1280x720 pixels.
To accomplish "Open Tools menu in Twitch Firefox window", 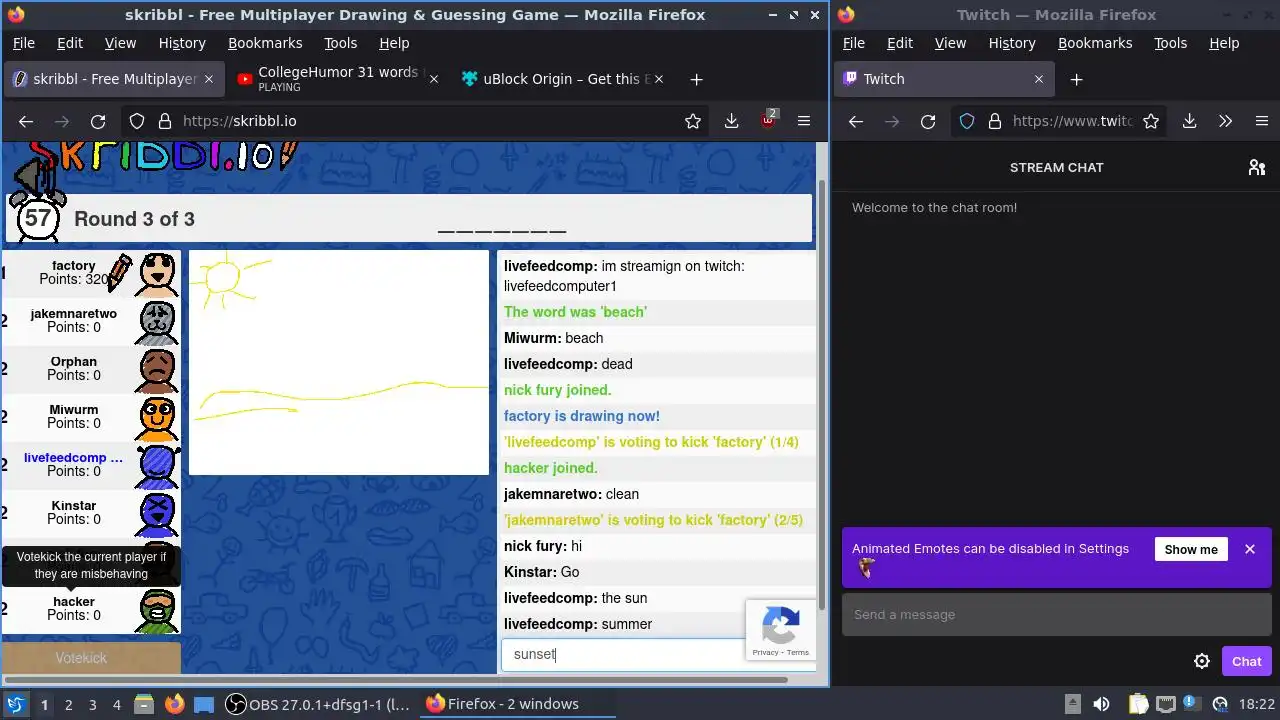I will [1170, 43].
